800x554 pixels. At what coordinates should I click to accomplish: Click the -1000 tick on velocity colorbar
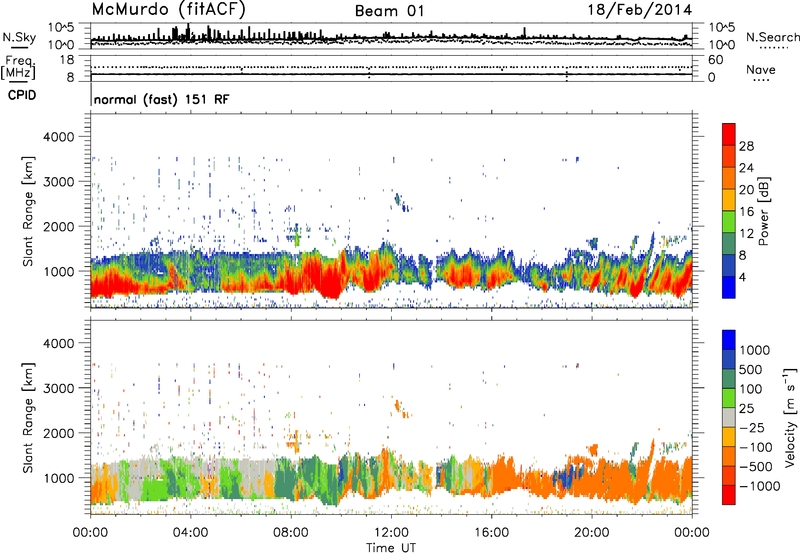pos(760,486)
